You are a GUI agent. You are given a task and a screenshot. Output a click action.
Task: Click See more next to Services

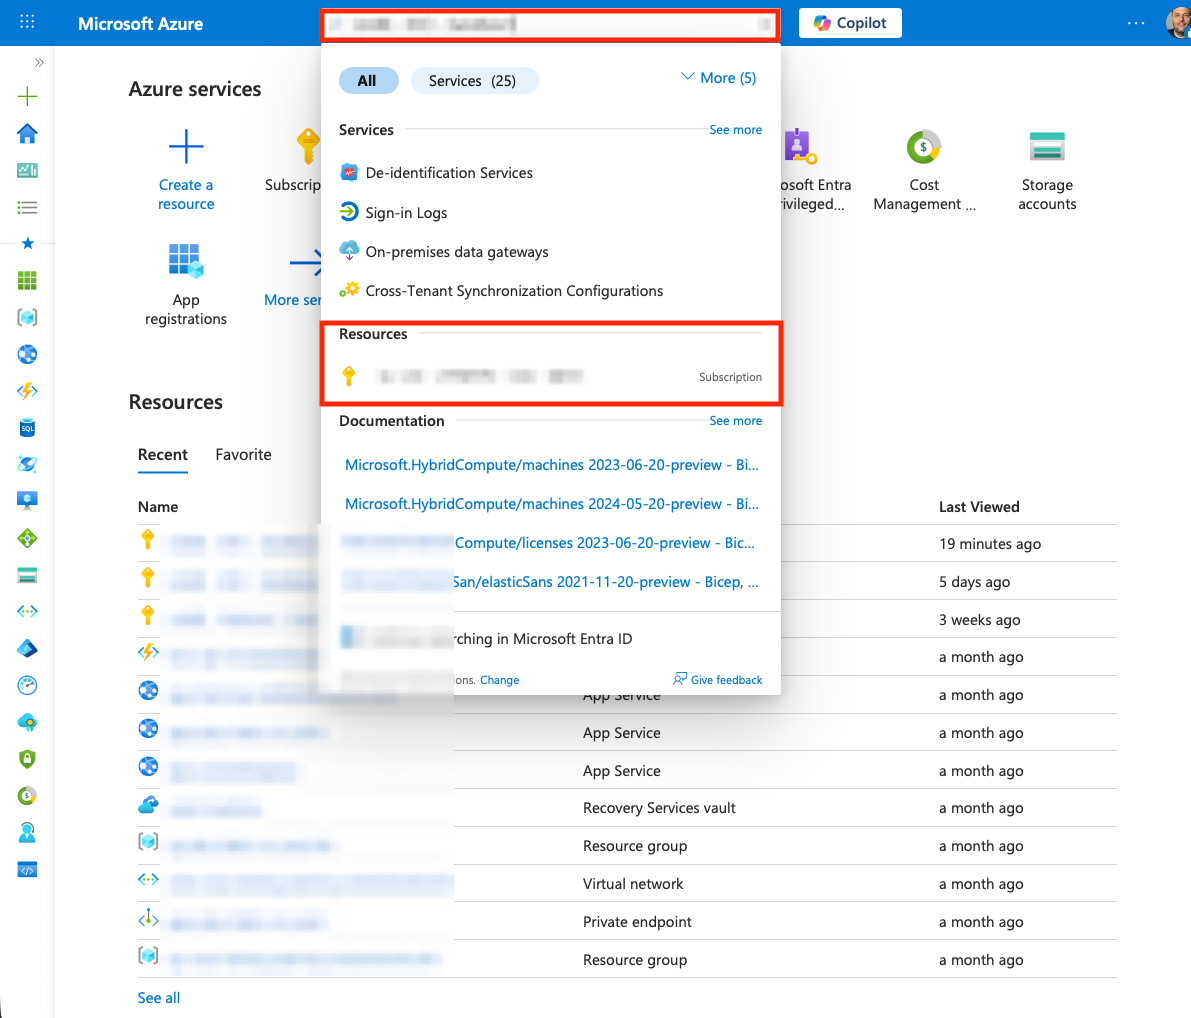pyautogui.click(x=735, y=130)
